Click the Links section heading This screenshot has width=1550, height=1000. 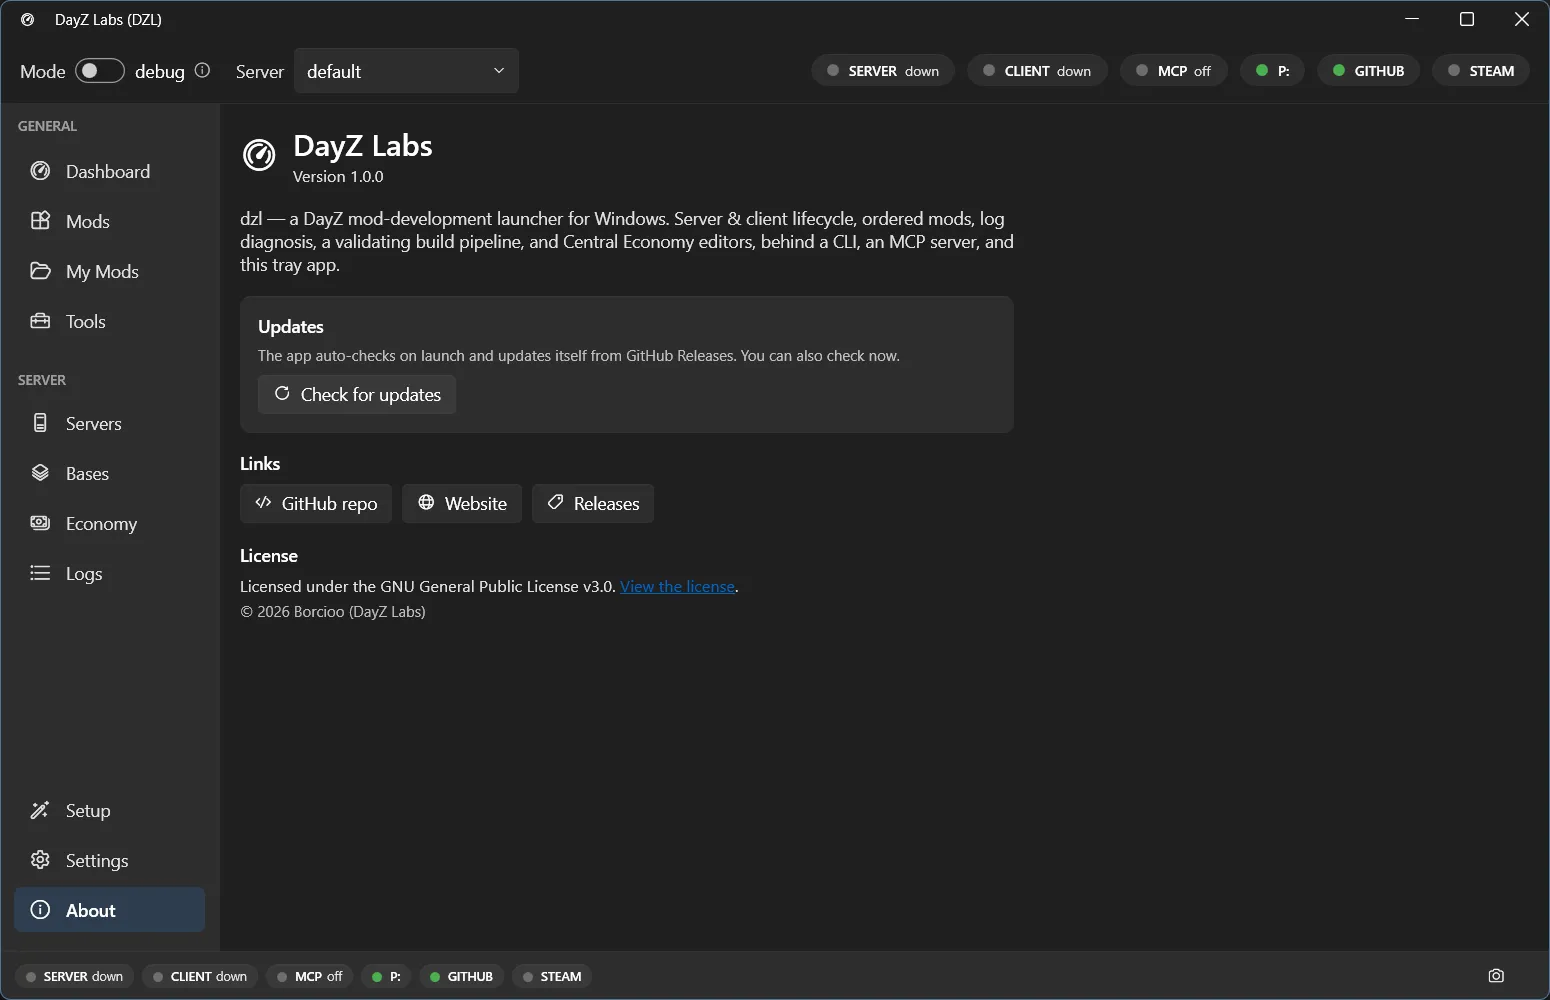point(260,463)
